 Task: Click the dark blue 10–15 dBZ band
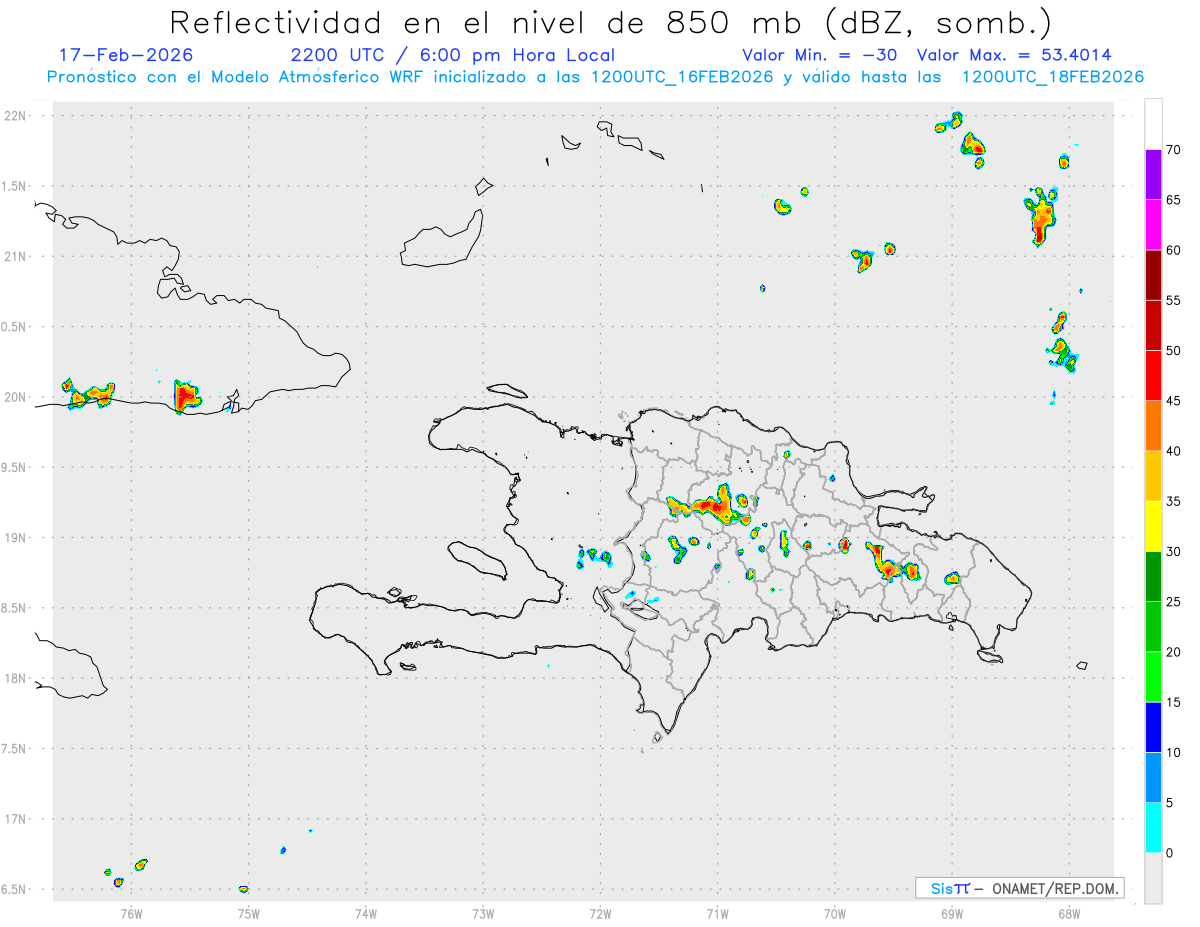point(1153,727)
